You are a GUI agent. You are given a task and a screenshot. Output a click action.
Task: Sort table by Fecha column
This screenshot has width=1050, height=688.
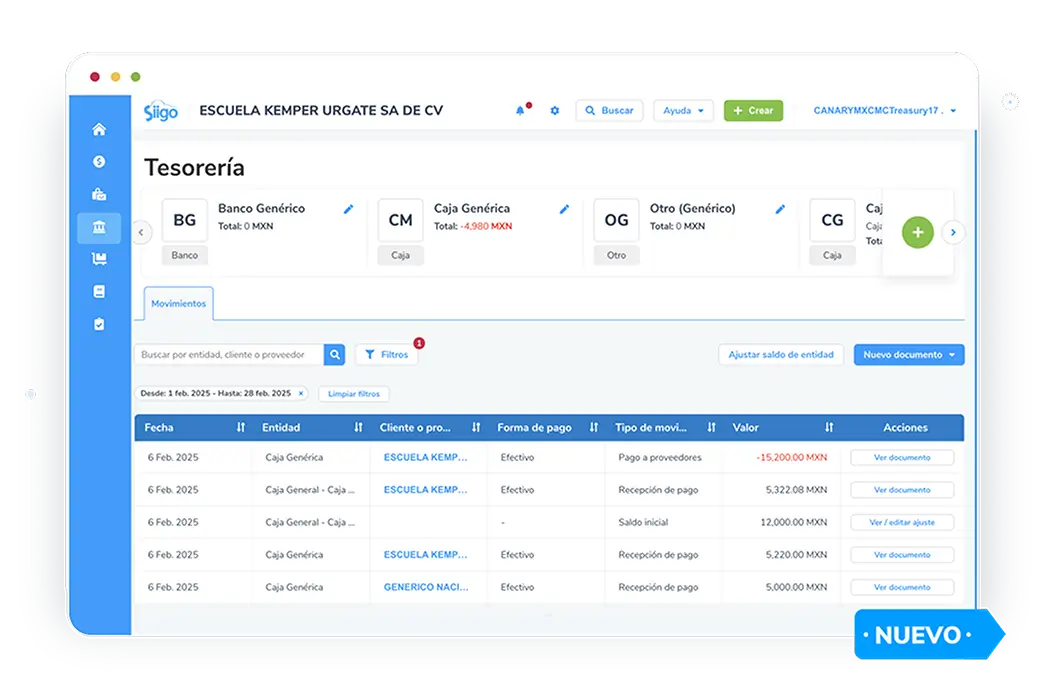point(240,428)
